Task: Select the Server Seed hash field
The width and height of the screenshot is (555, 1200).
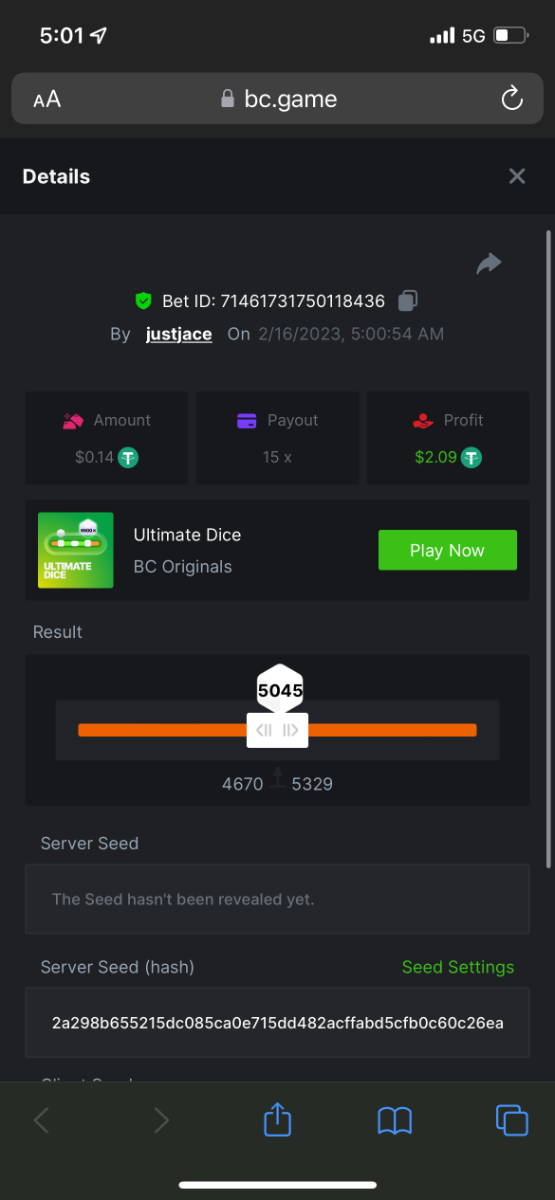Action: (x=277, y=1022)
